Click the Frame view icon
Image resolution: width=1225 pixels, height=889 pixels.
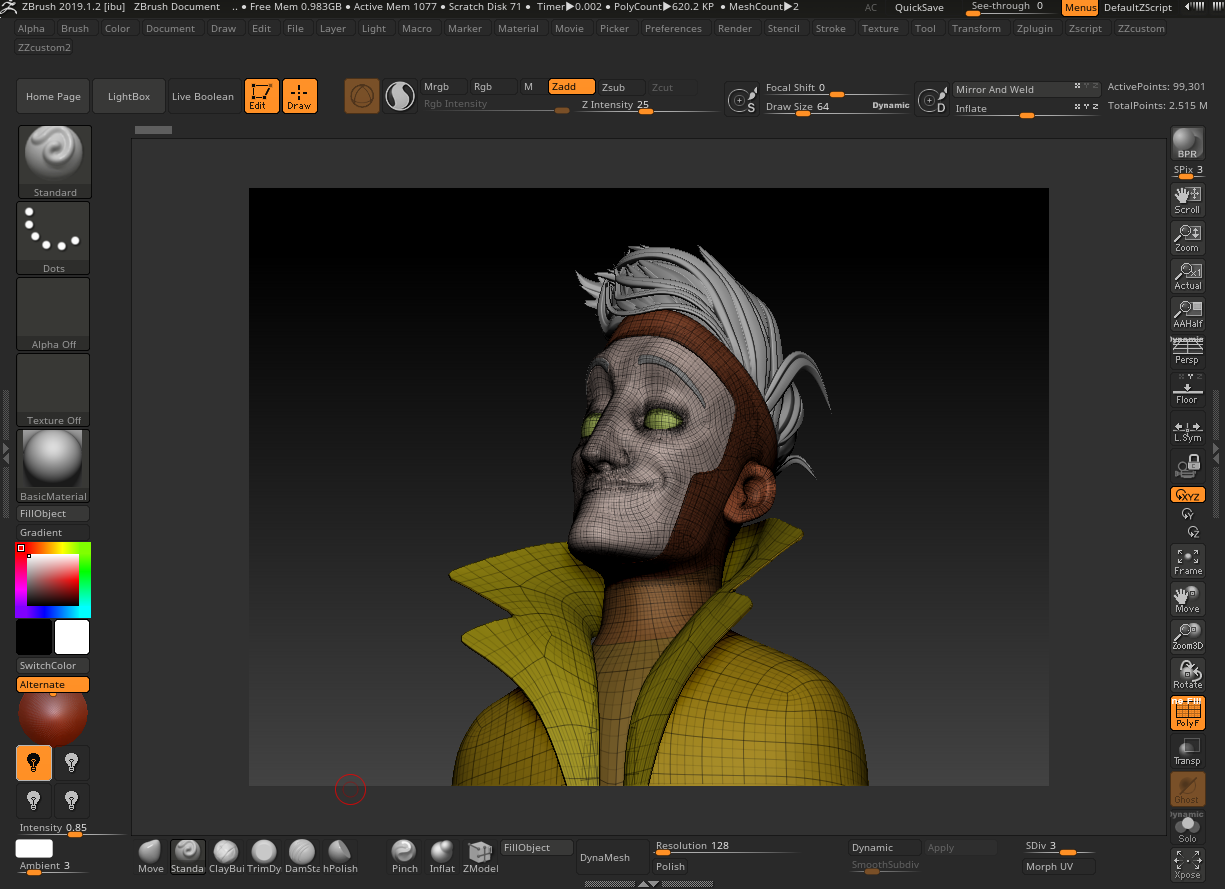[1187, 561]
